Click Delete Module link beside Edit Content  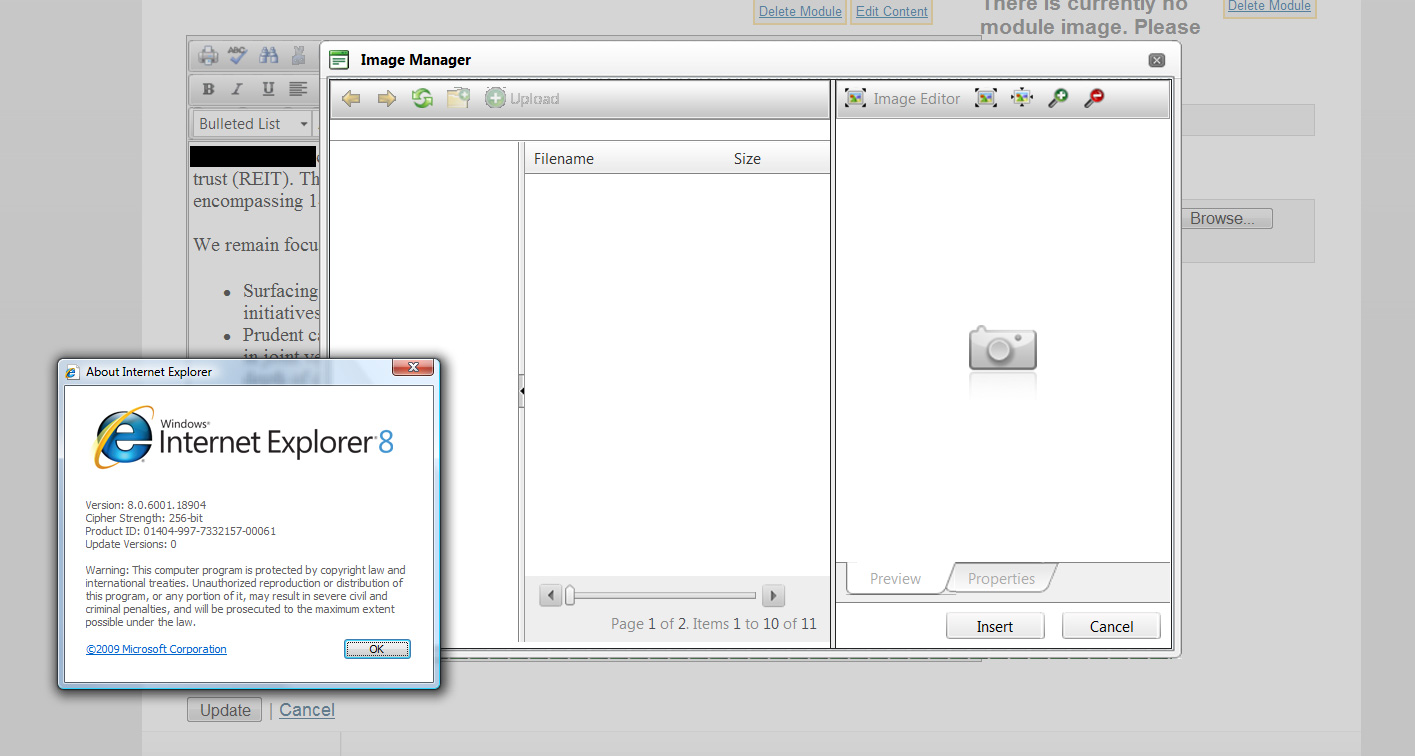(x=800, y=11)
